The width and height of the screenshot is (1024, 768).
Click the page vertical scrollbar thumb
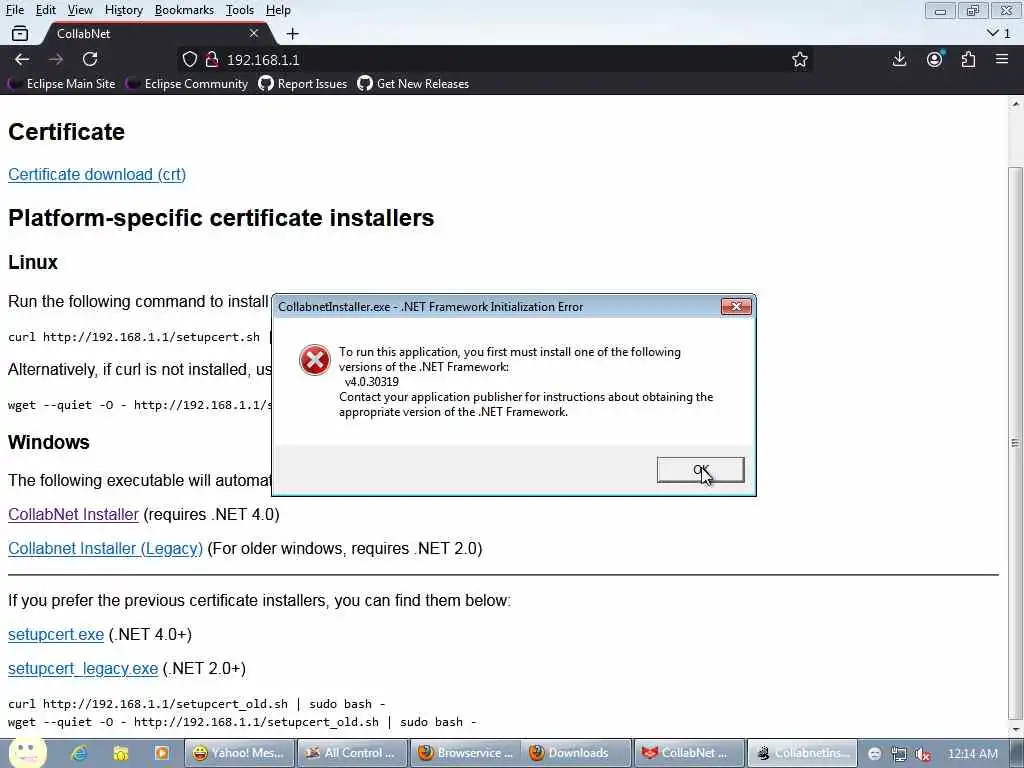1015,443
